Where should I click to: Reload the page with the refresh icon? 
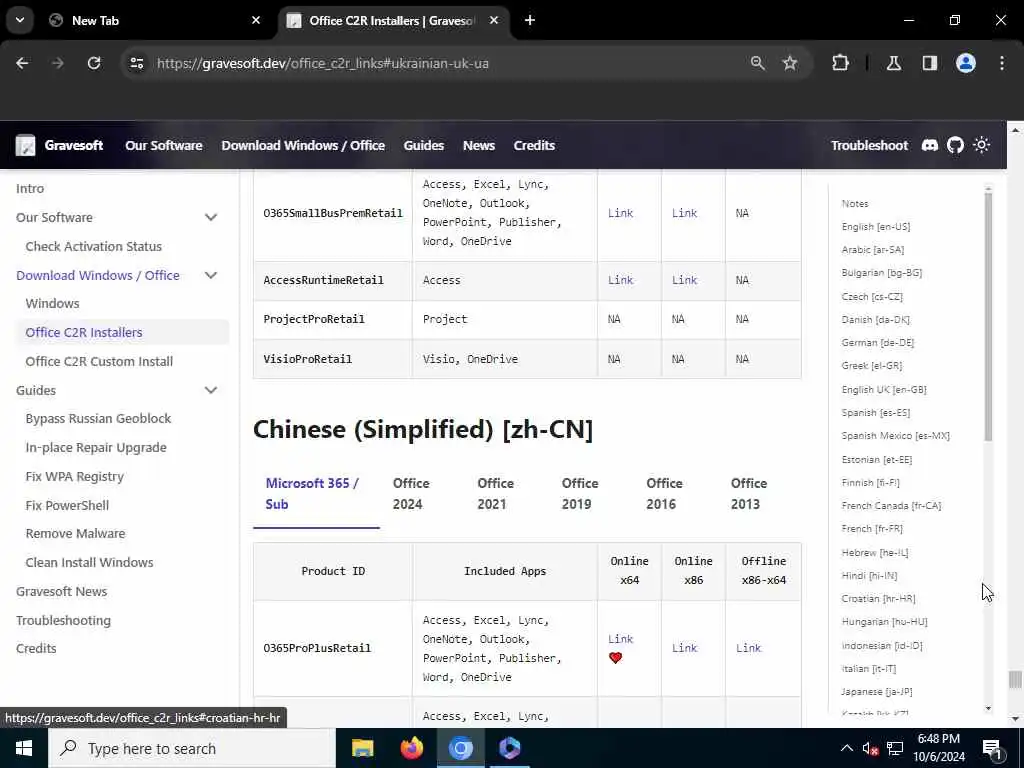(94, 63)
